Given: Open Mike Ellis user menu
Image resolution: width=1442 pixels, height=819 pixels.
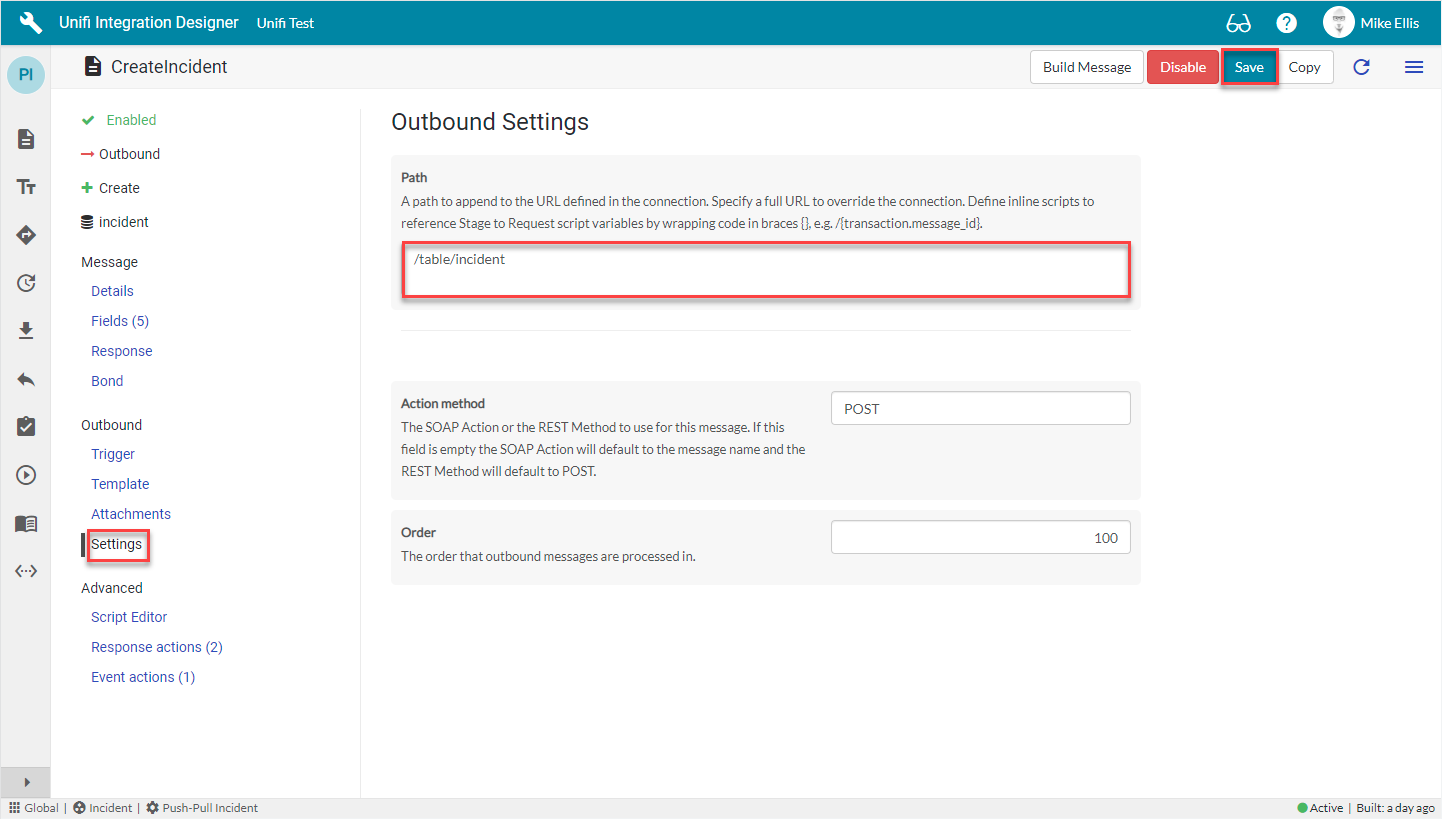Looking at the screenshot, I should point(1370,23).
